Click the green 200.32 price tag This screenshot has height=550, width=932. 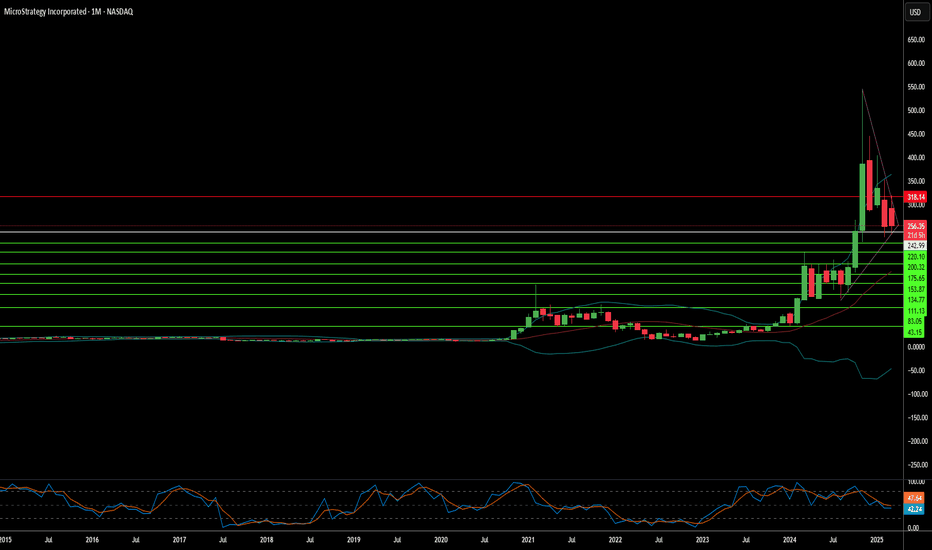915,268
